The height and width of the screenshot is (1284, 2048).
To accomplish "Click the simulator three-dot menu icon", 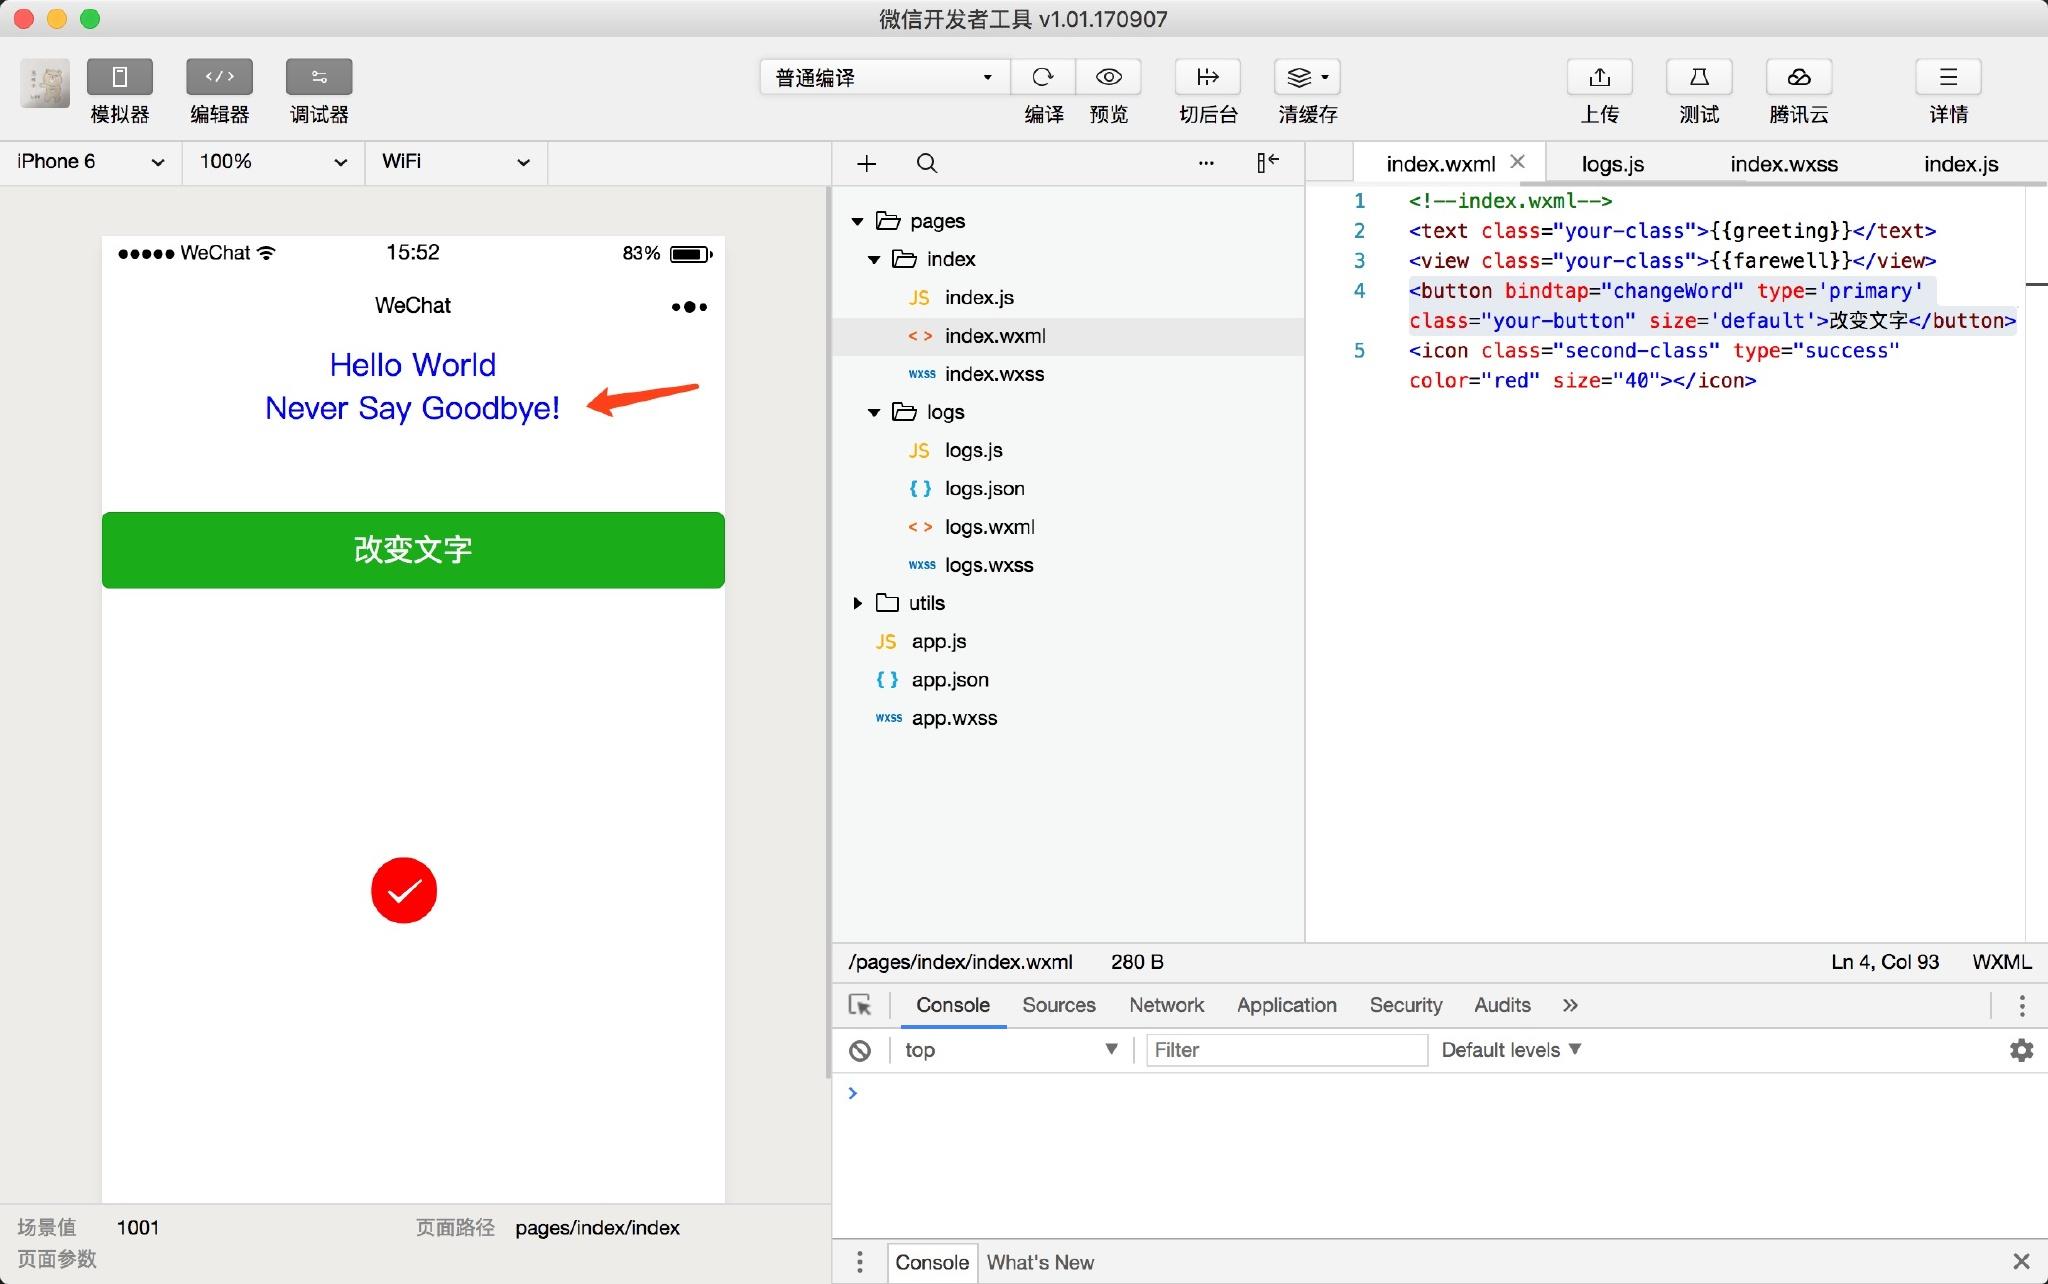I will [689, 307].
